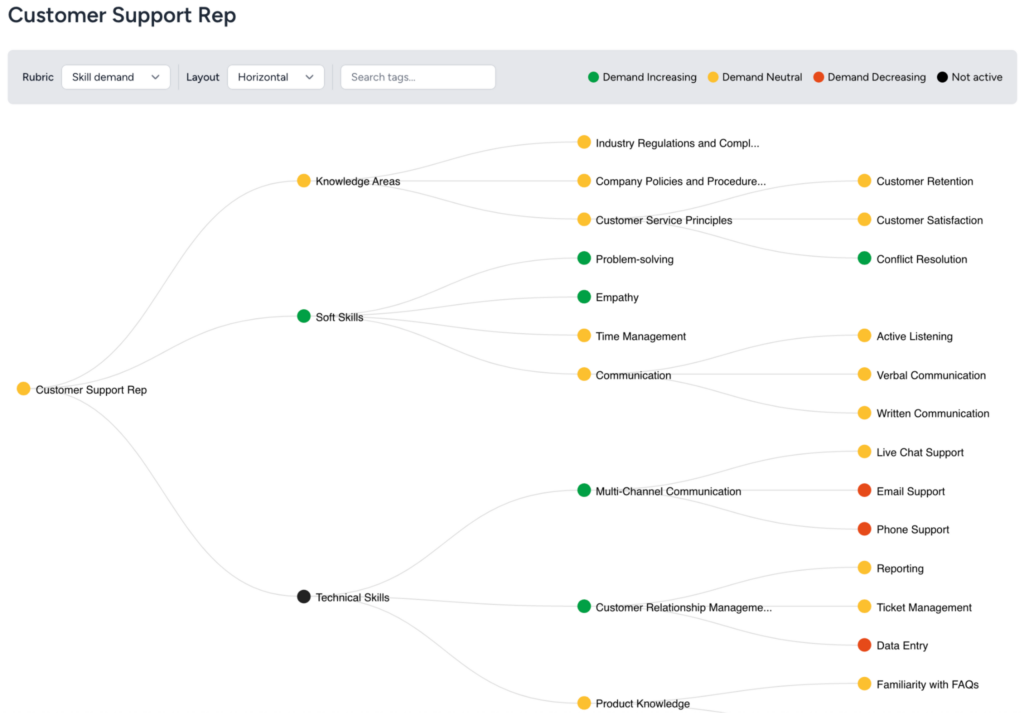This screenshot has width=1024, height=713.
Task: Click the Active Listening label
Action: coord(915,336)
